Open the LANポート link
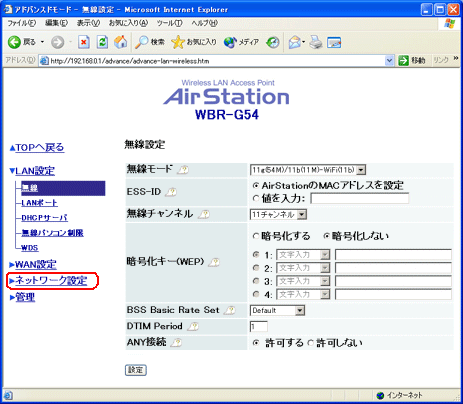Viewport: 463px width, 404px height. [x=39, y=203]
